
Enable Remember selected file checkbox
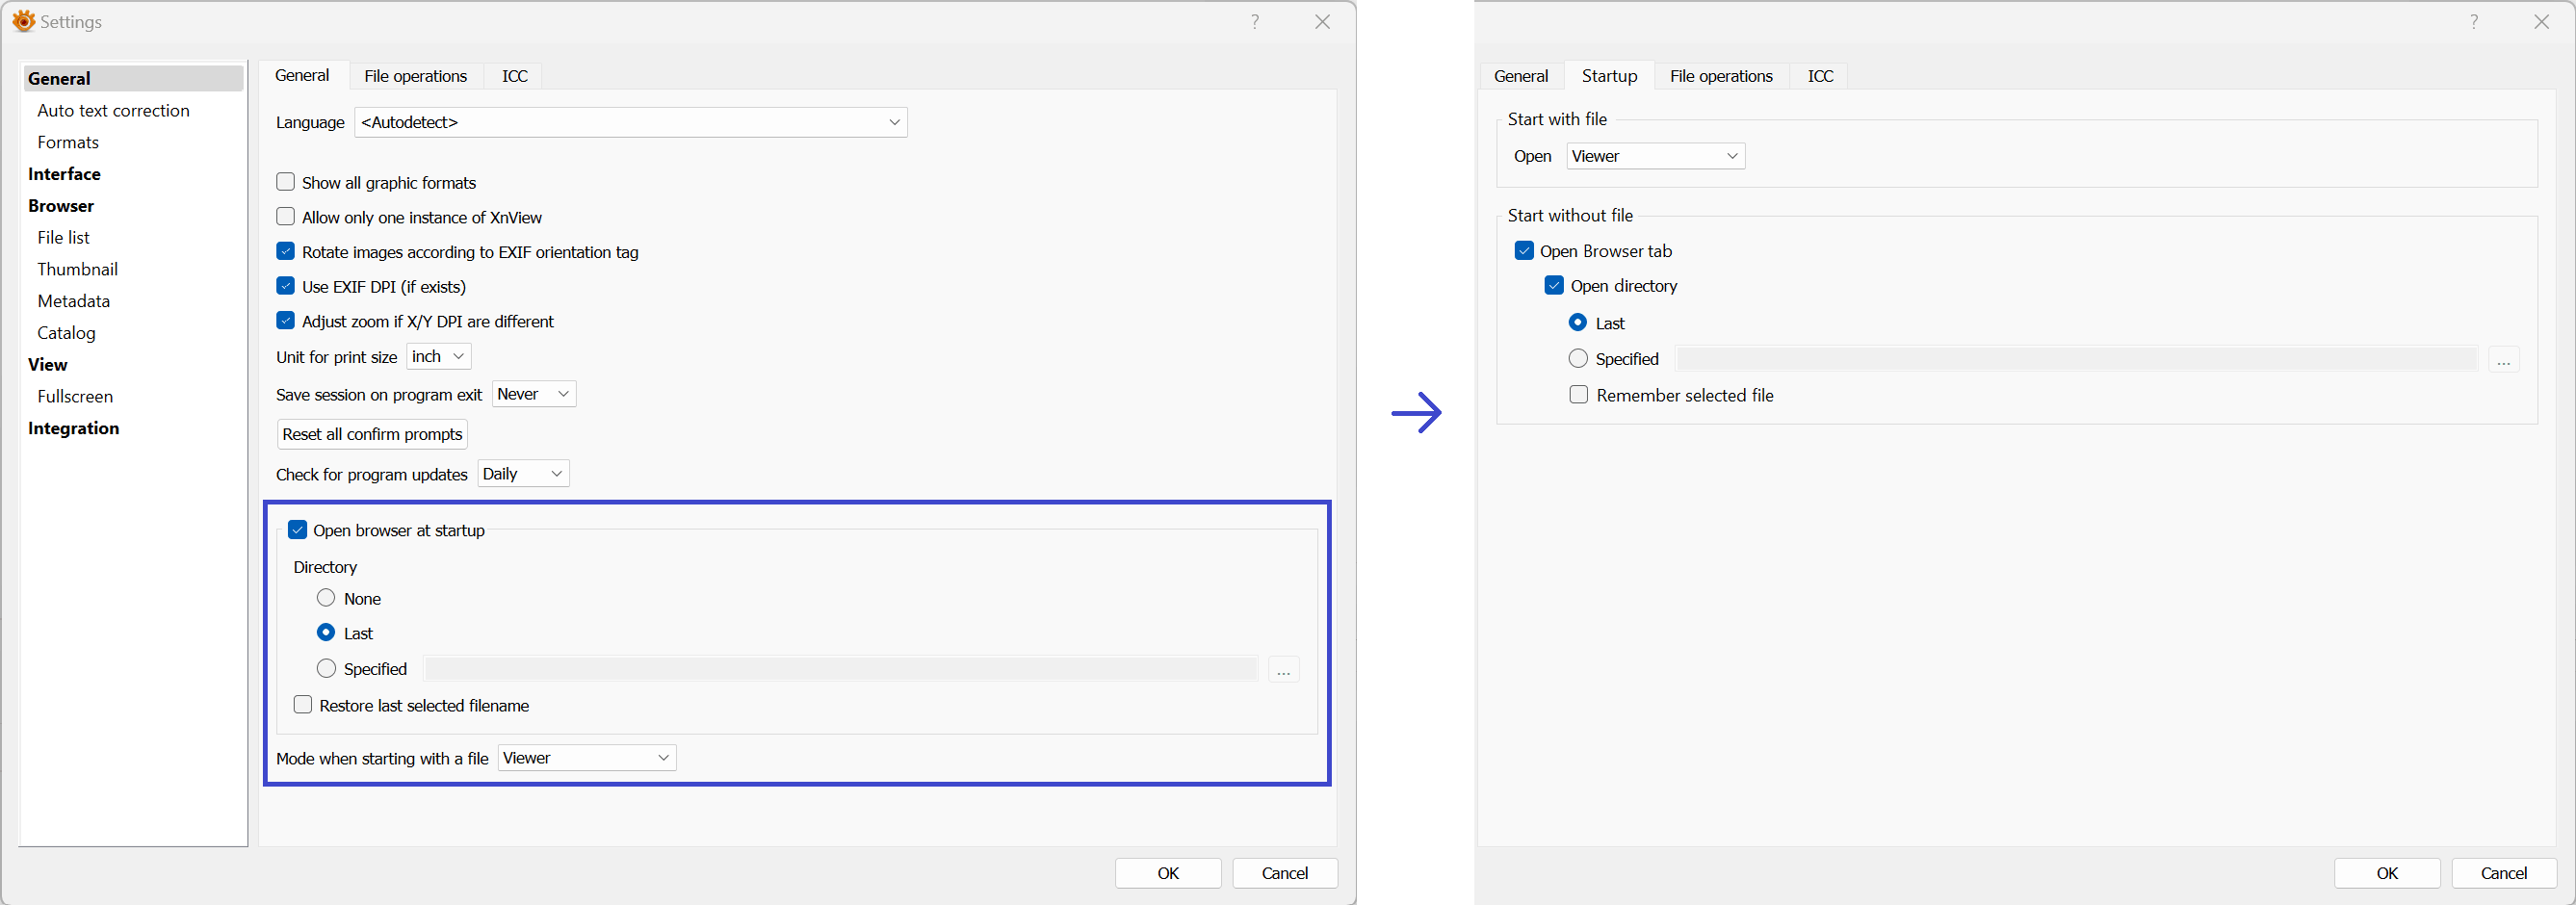[1579, 395]
